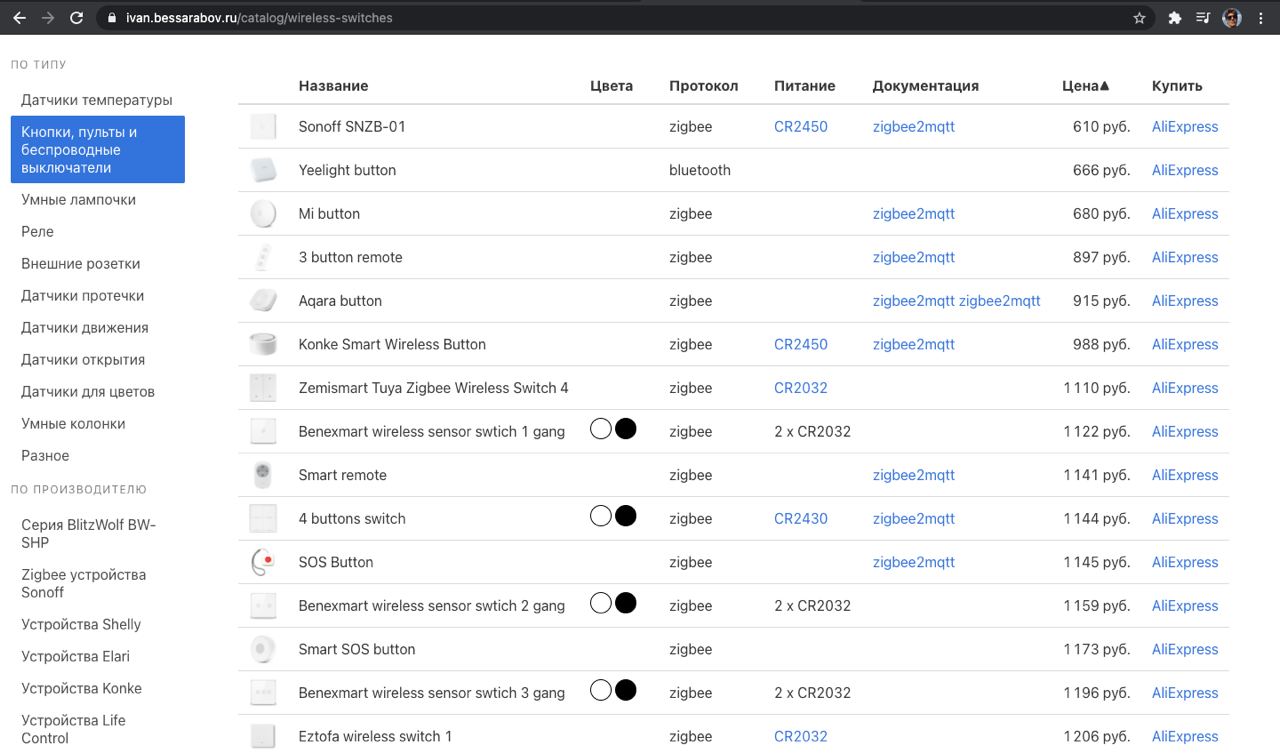Open Устройства Konke link
This screenshot has width=1280, height=754.
point(81,689)
